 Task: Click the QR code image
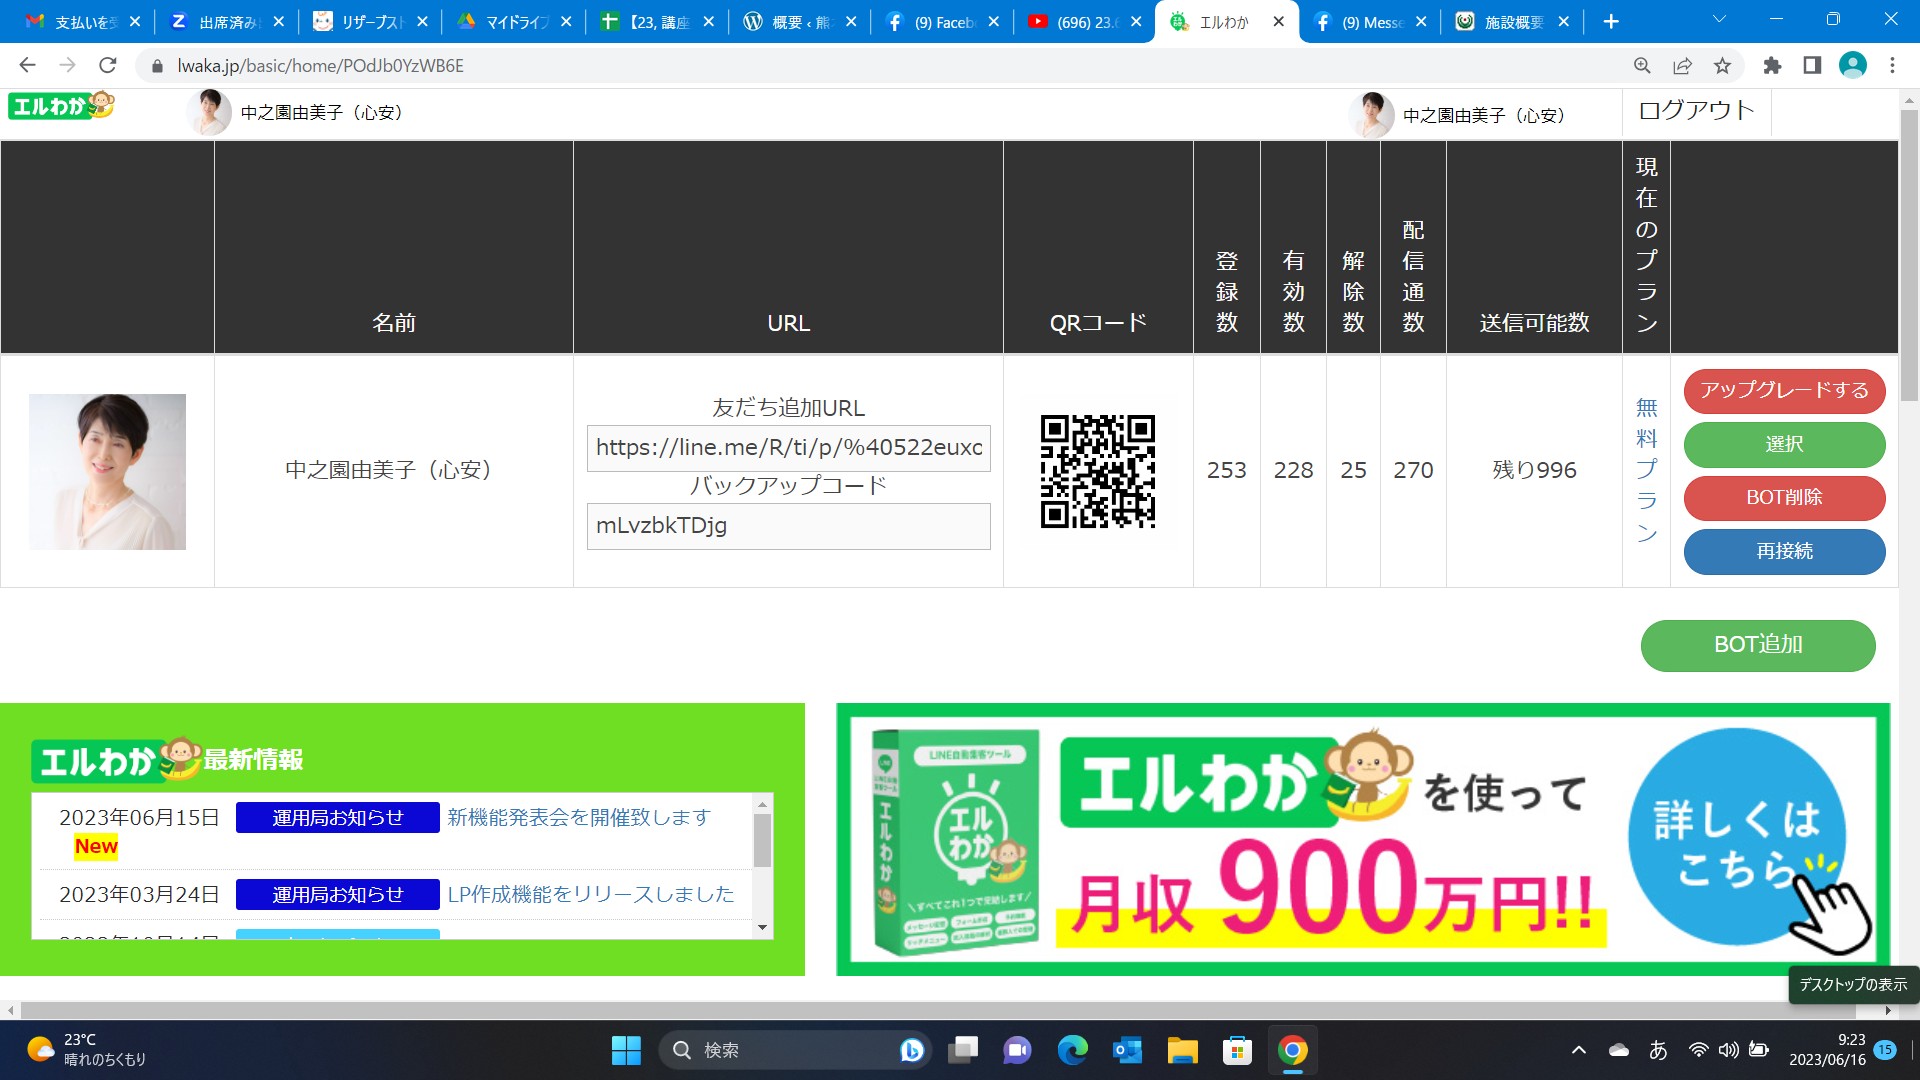click(x=1098, y=471)
